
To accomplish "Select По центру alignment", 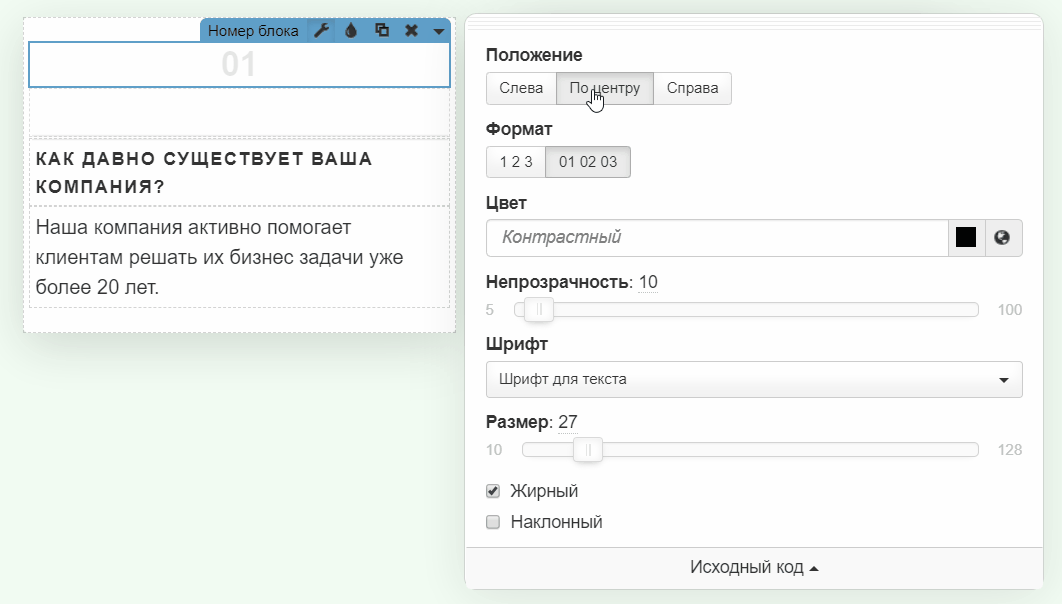I will [x=604, y=88].
